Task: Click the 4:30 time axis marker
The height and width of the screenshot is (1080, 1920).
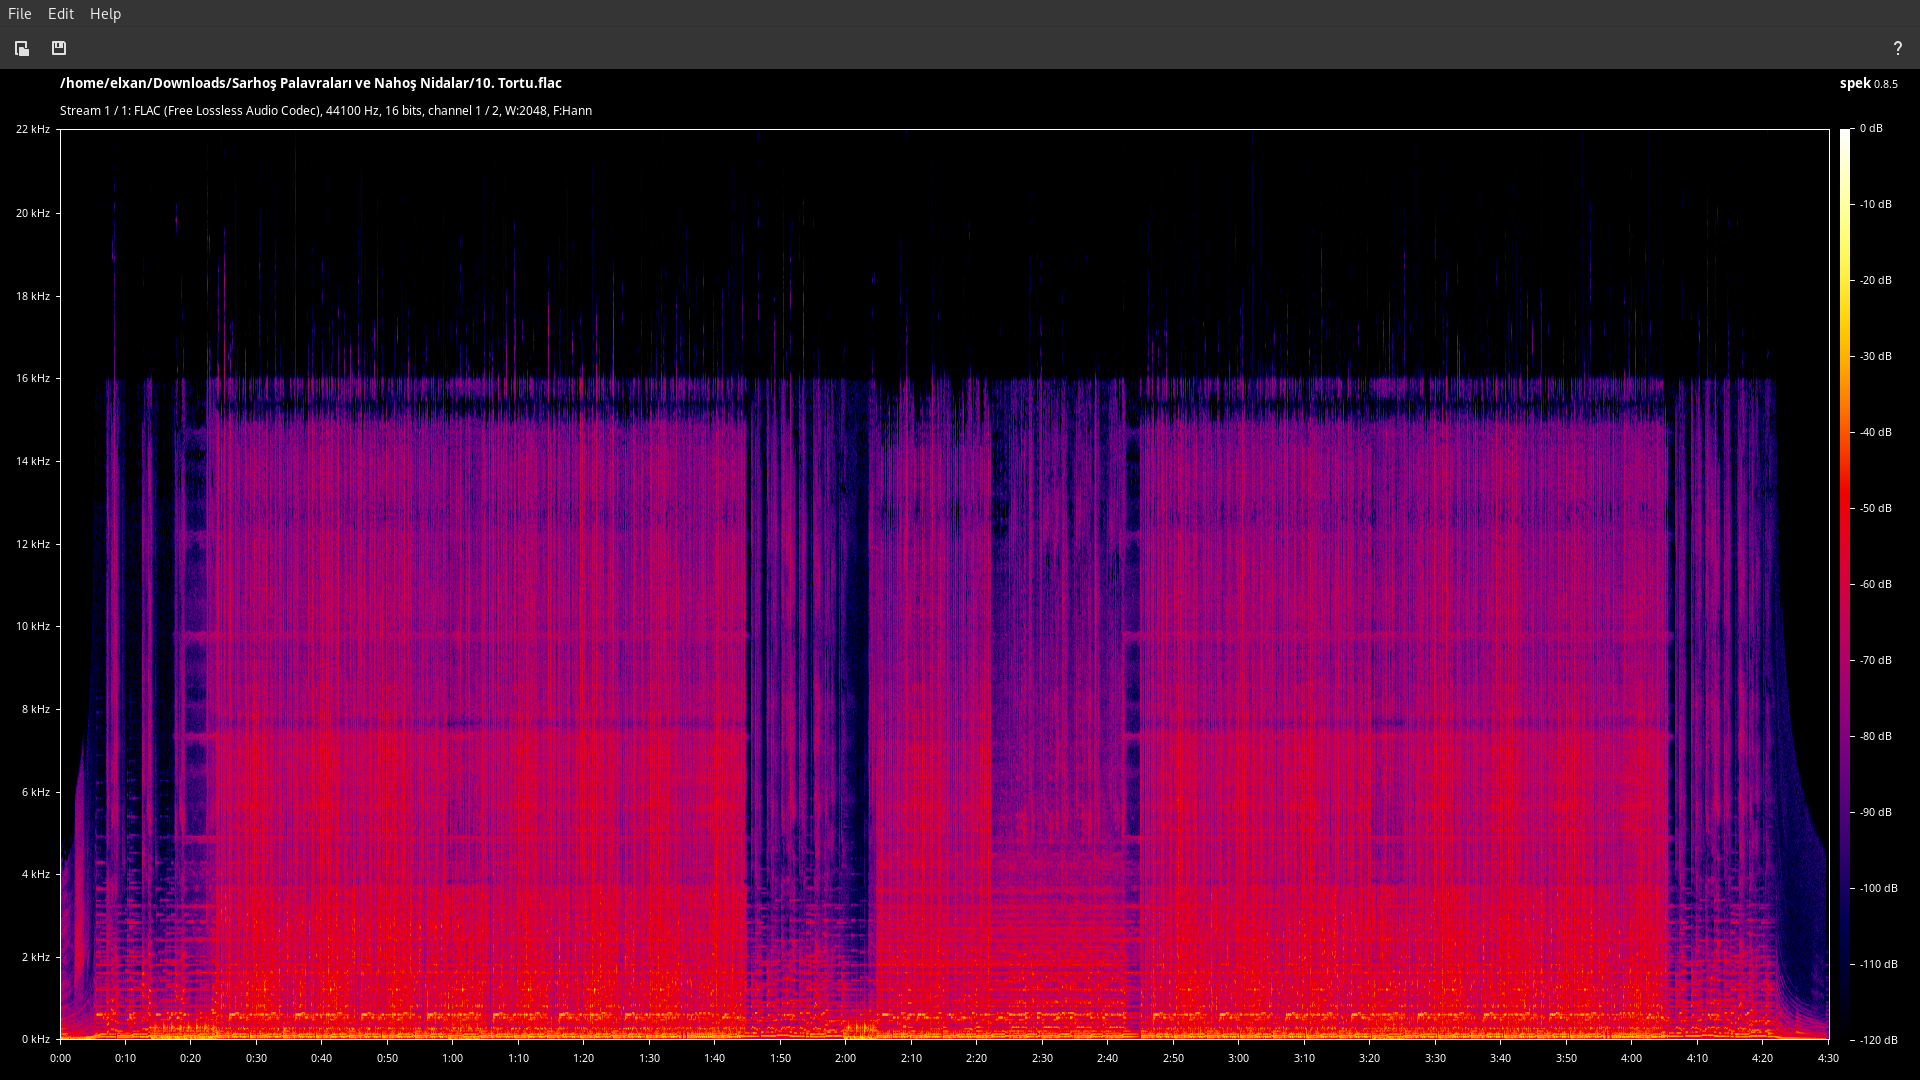Action: pos(1828,1058)
